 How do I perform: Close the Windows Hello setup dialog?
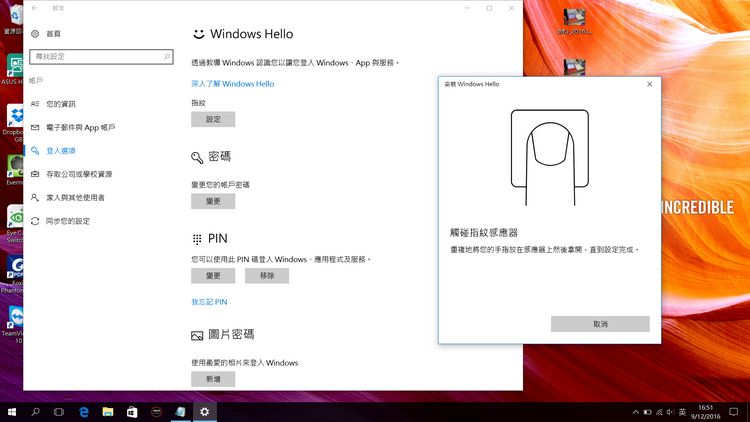pos(650,84)
